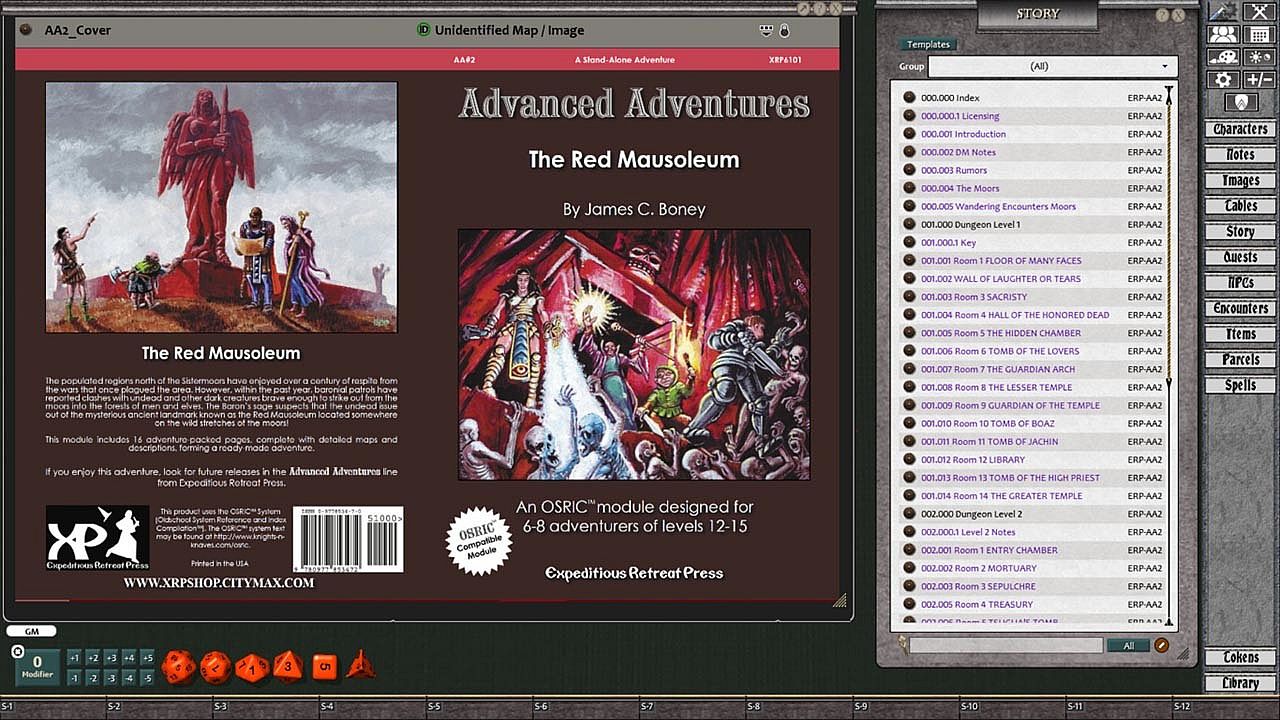Open link icon for 000.001 Introduction
The width and height of the screenshot is (1280, 720).
(909, 134)
